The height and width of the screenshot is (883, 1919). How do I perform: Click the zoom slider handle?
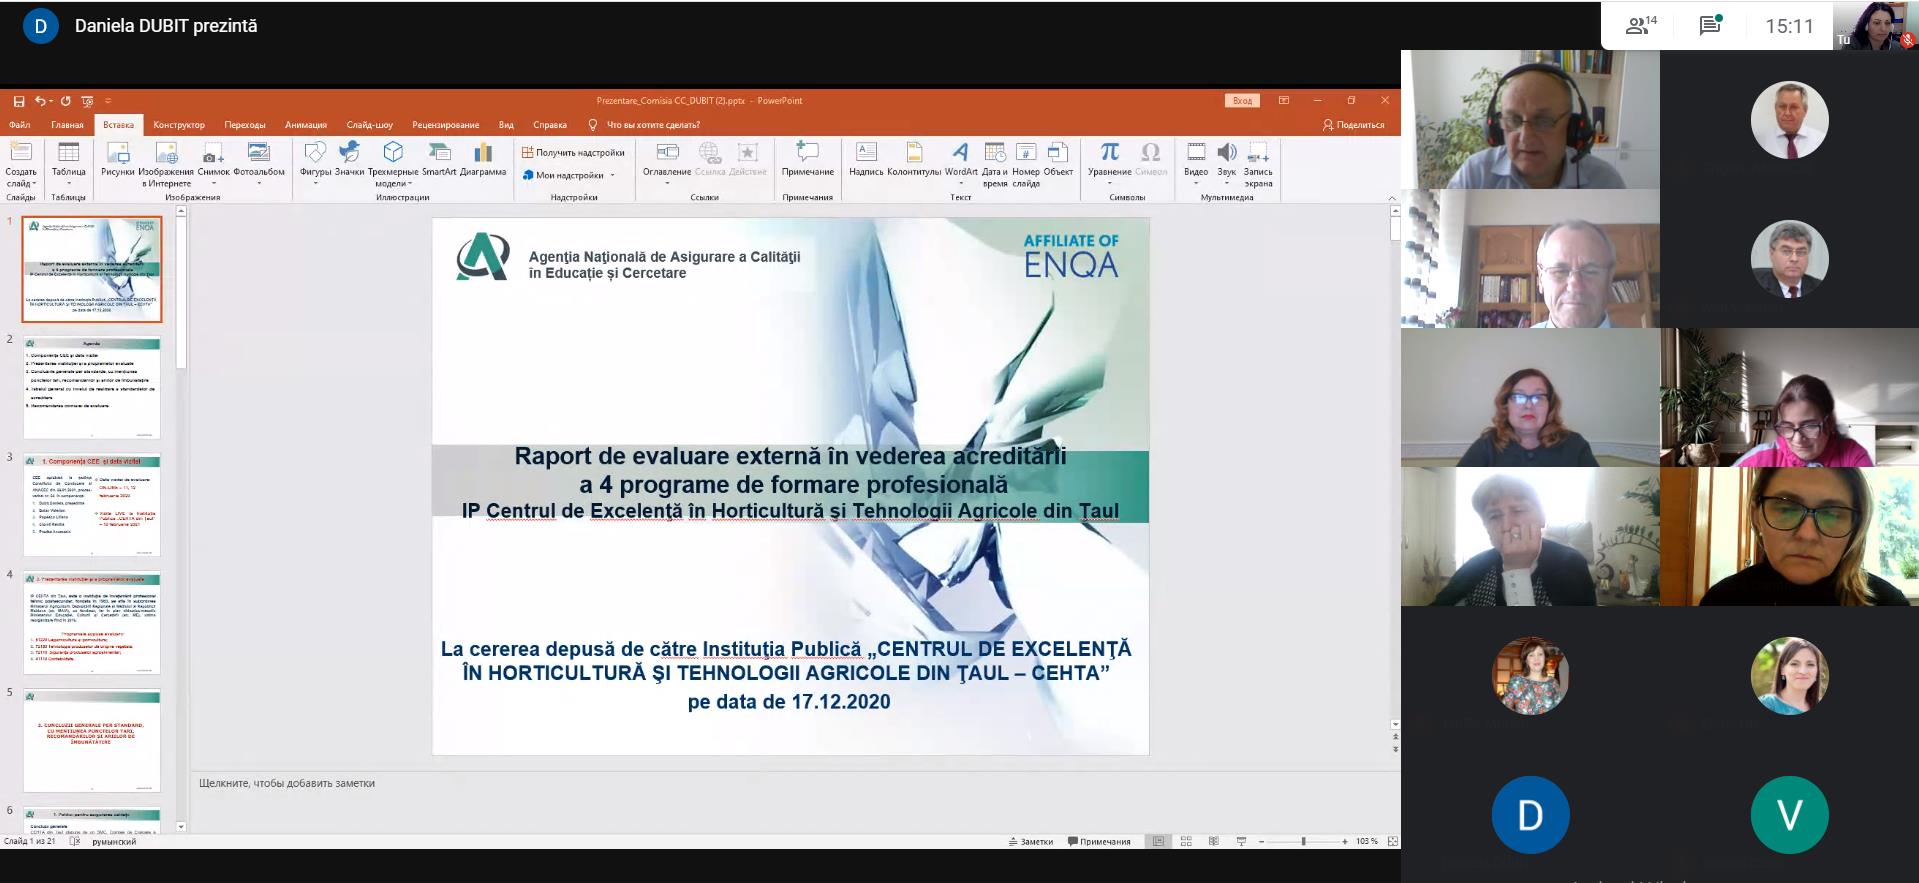(x=1303, y=842)
